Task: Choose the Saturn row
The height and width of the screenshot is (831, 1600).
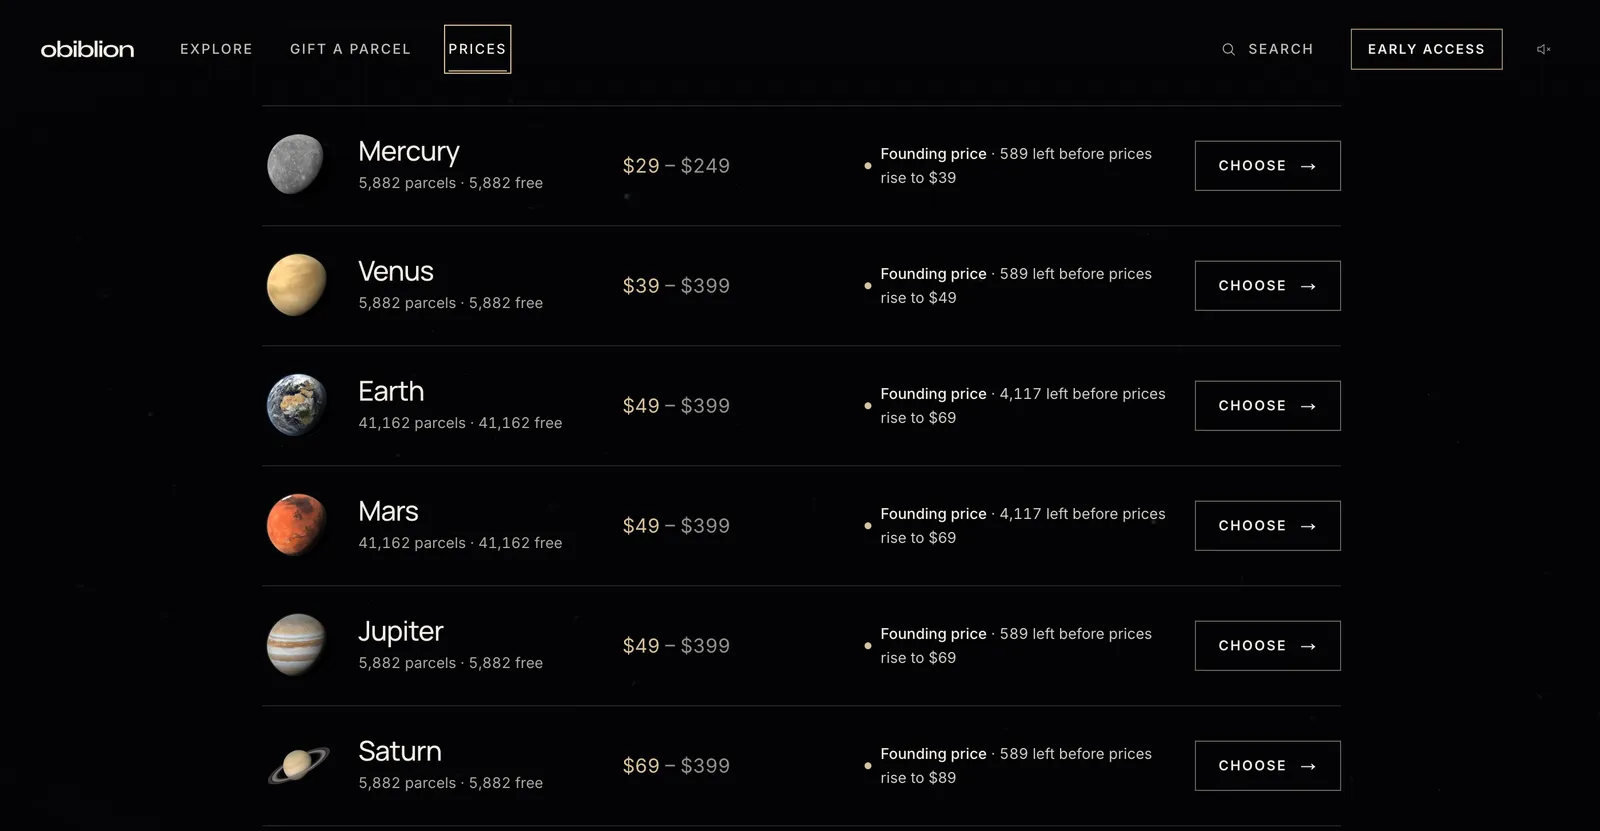Action: pyautogui.click(x=1267, y=766)
